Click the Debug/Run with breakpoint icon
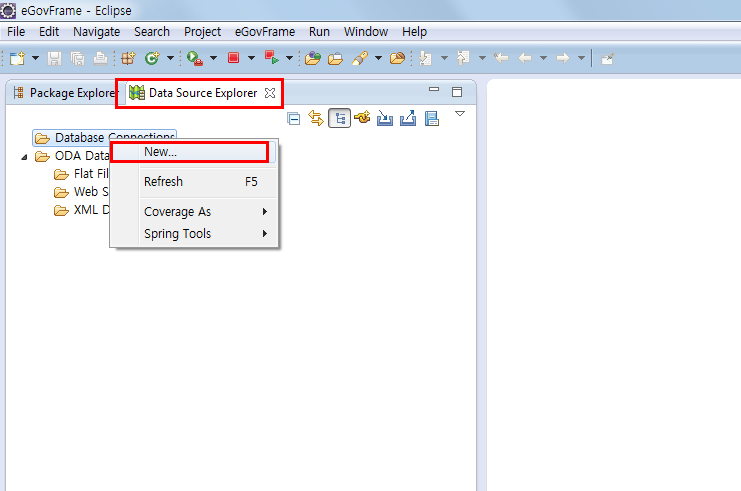This screenshot has height=491, width=741. click(x=195, y=58)
